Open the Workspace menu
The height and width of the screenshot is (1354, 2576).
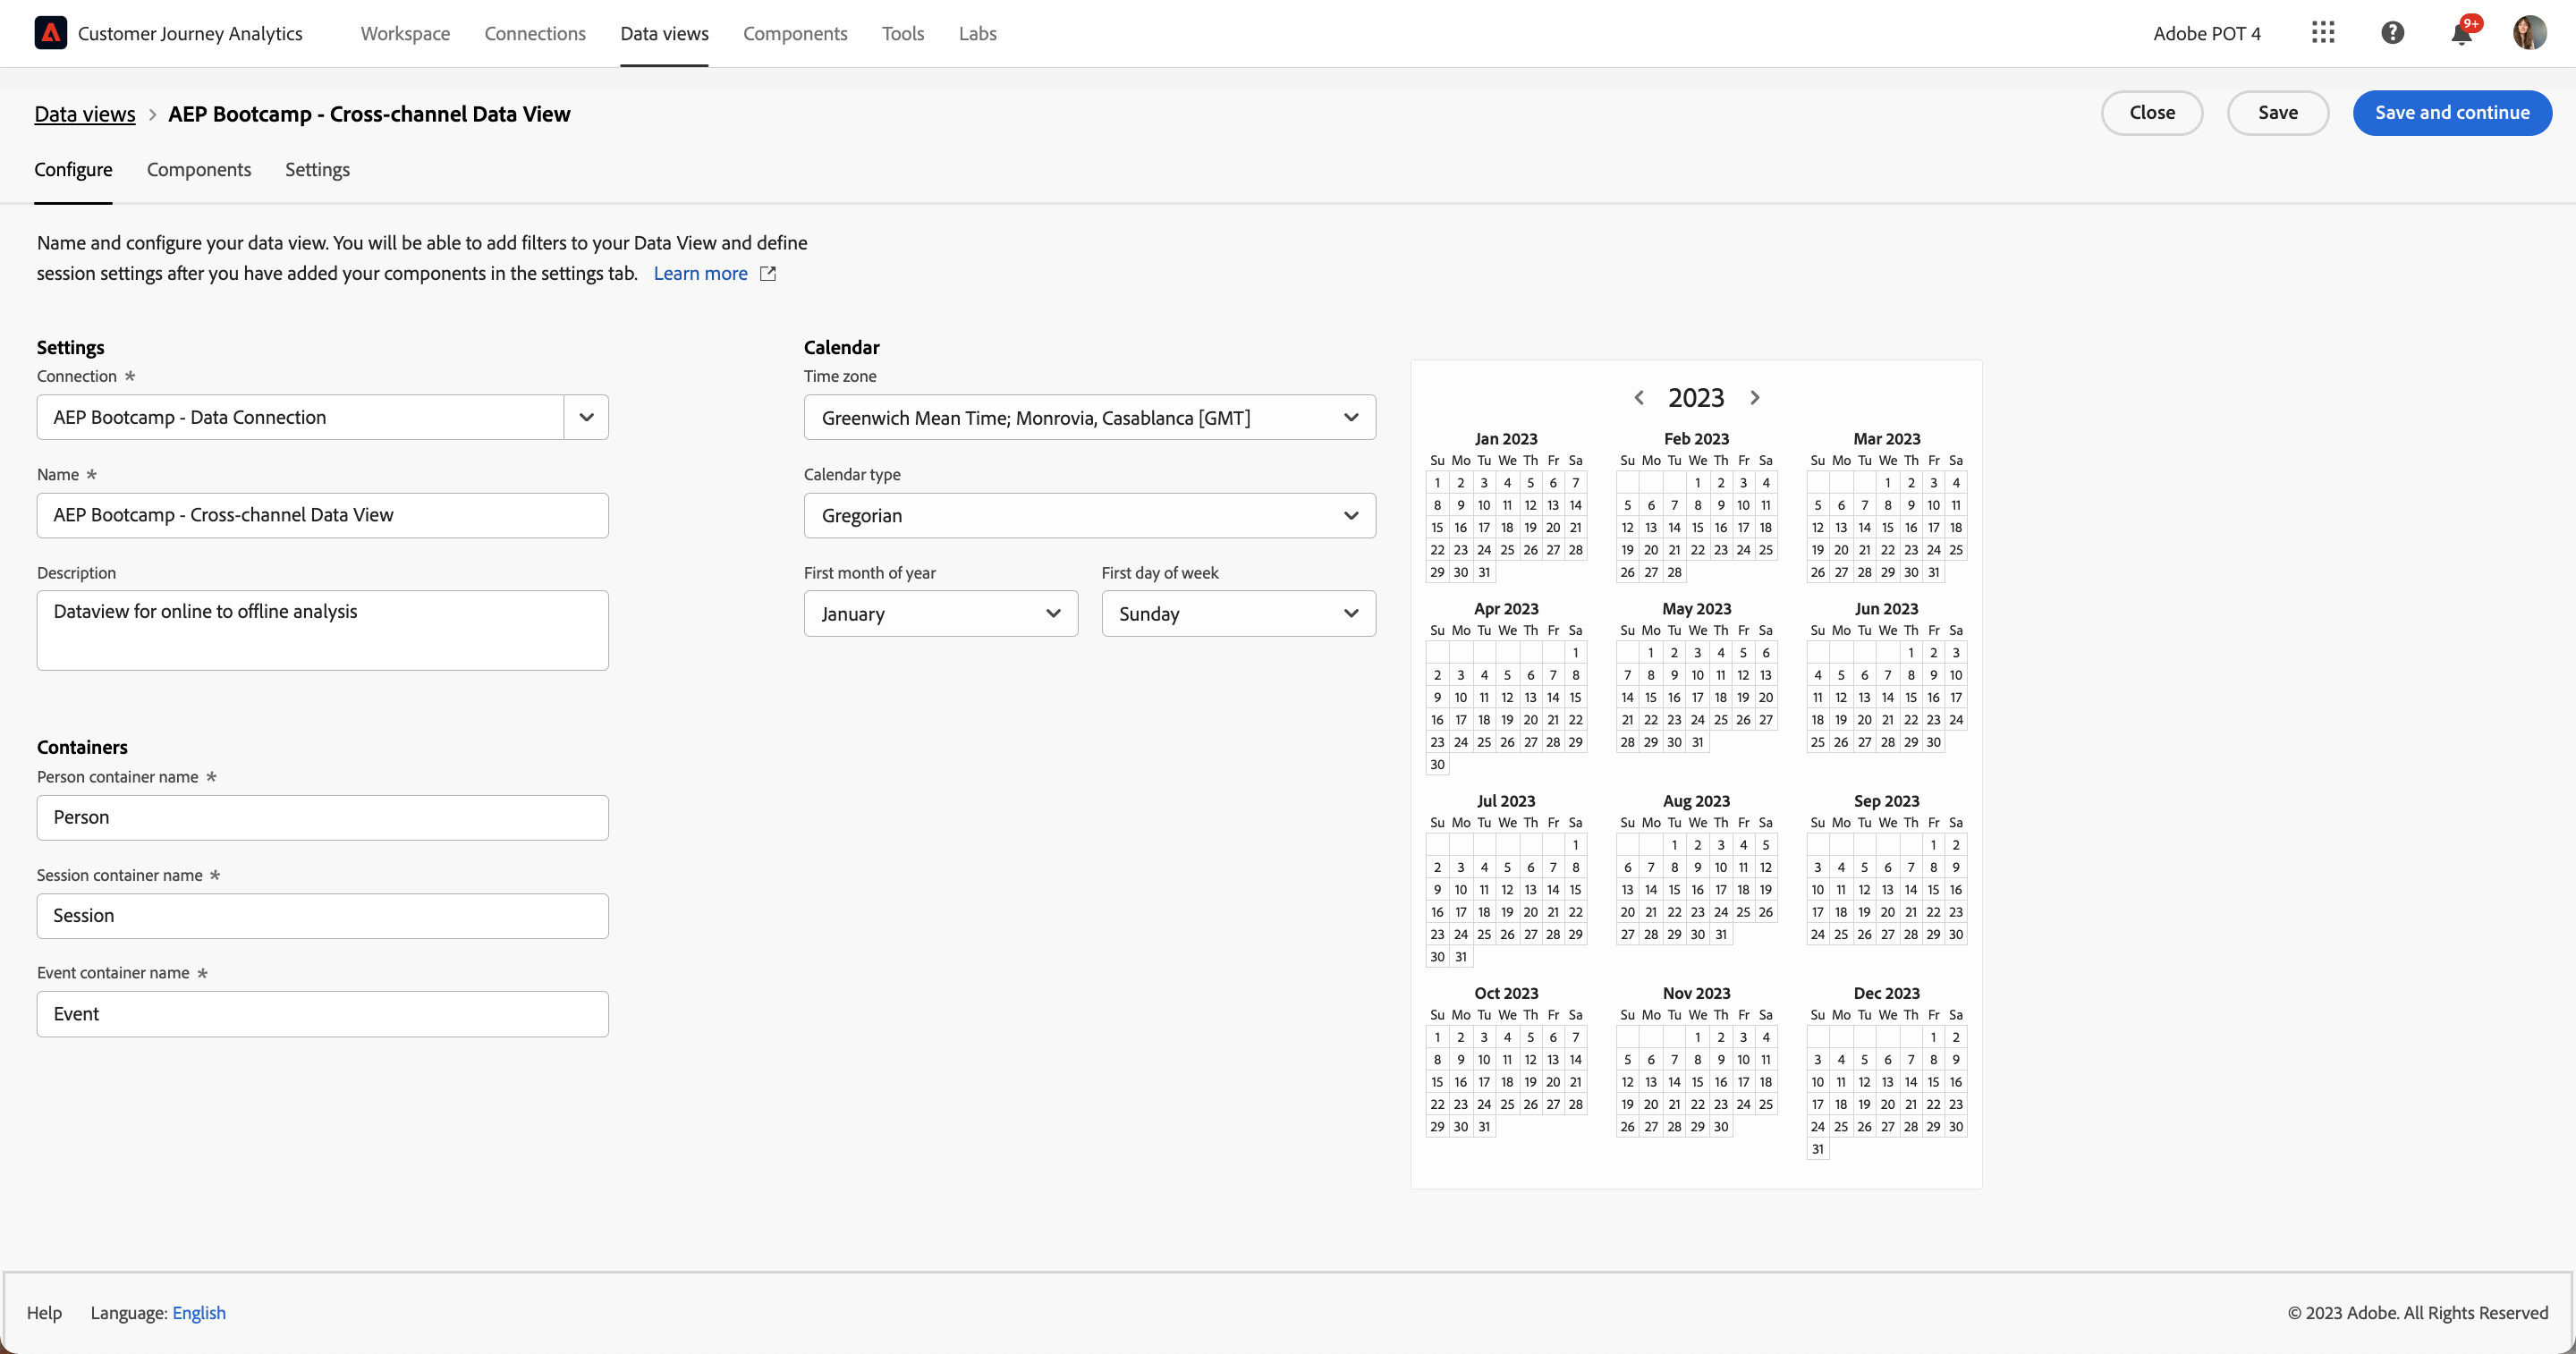pyautogui.click(x=405, y=33)
